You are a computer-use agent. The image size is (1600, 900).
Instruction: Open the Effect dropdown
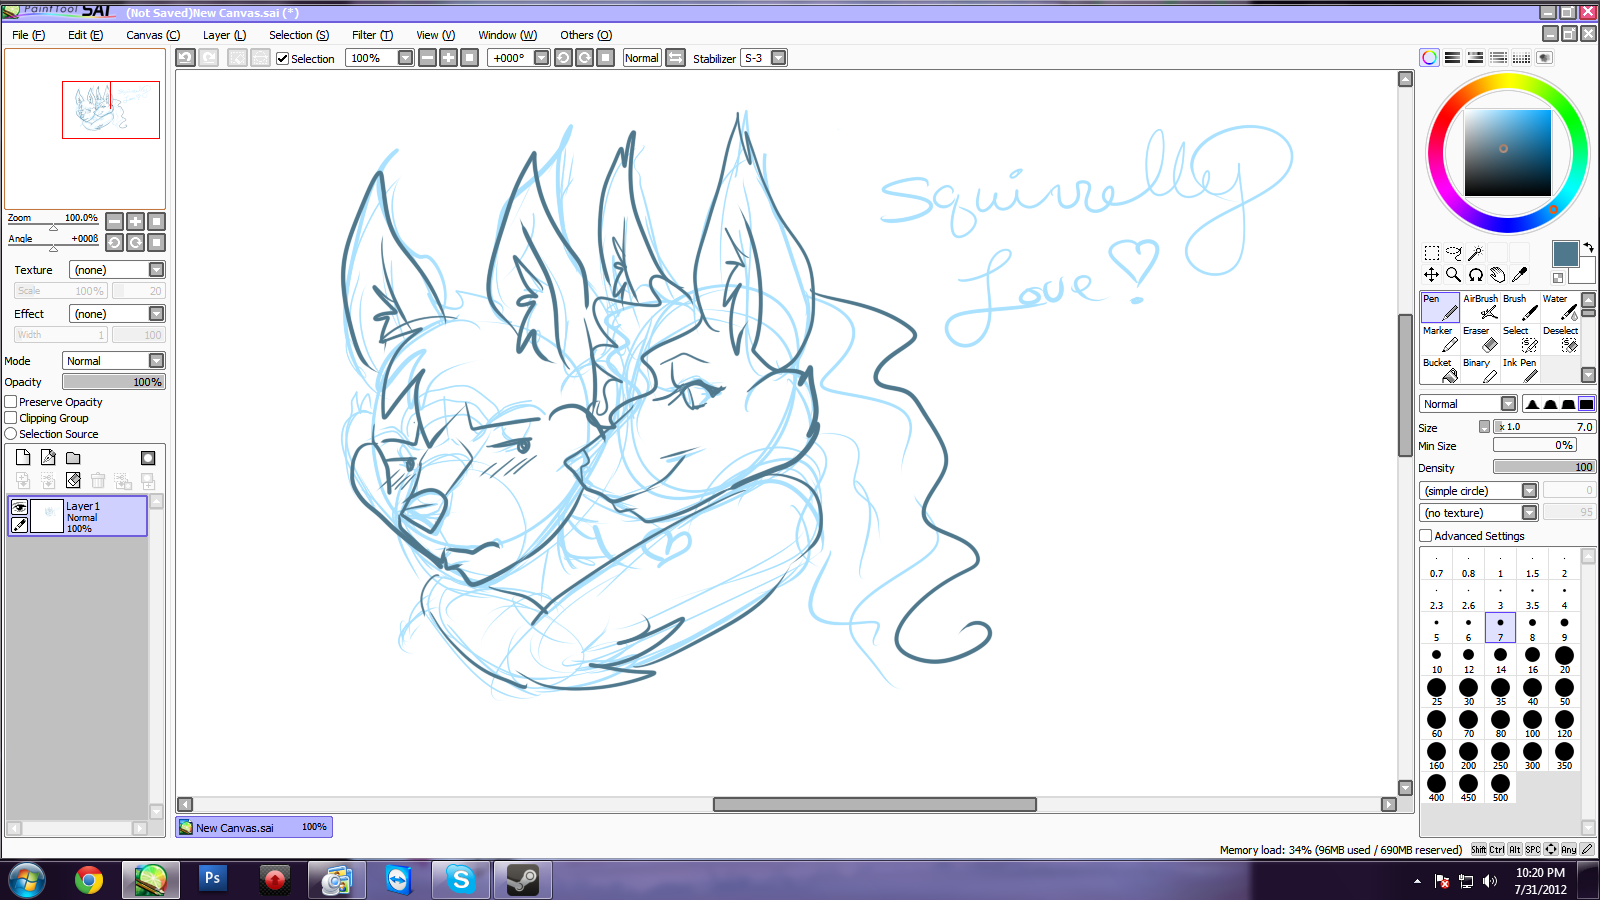117,314
